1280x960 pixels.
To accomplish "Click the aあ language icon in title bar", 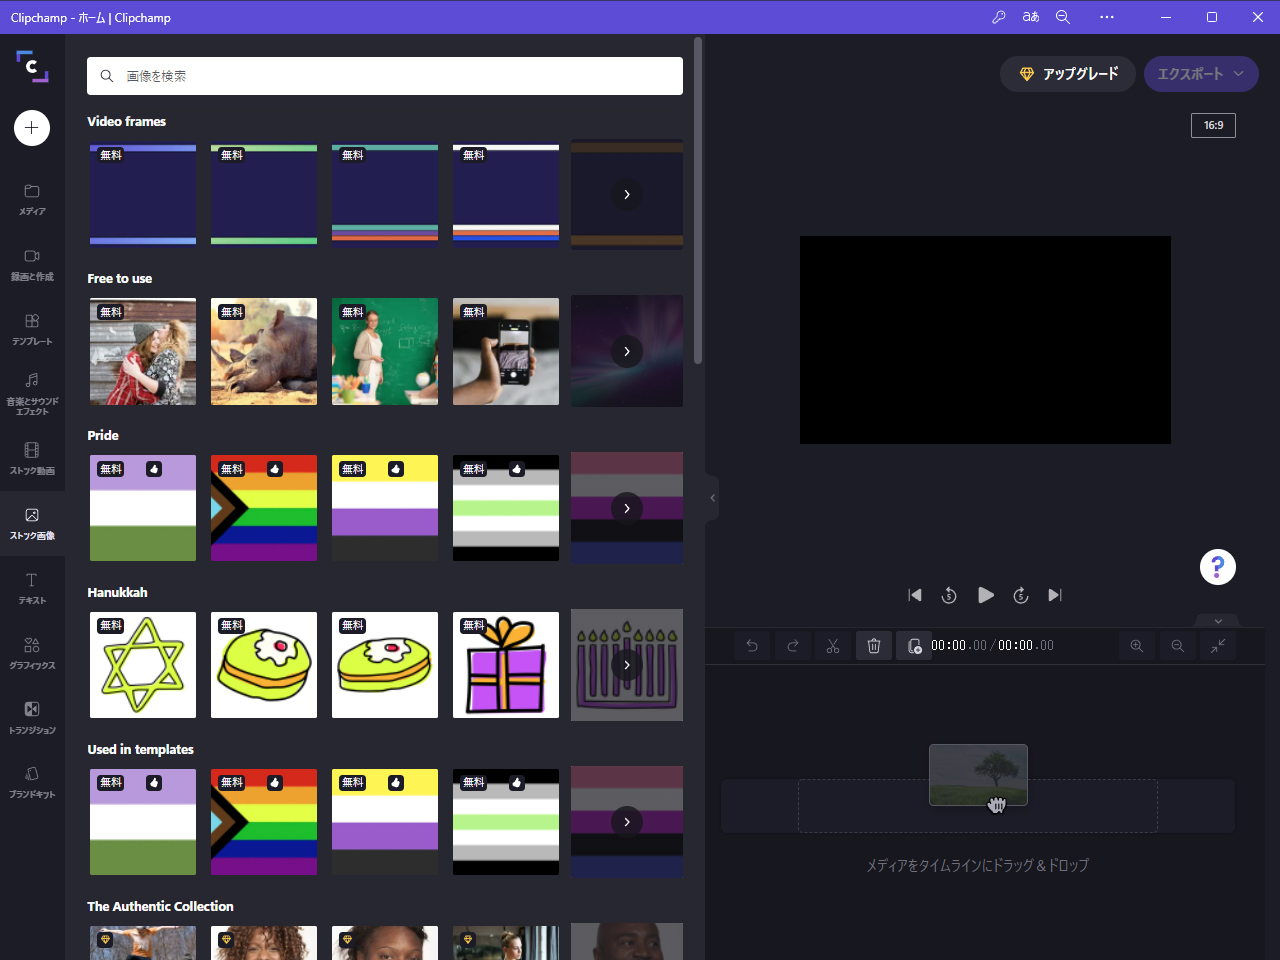I will [1030, 17].
